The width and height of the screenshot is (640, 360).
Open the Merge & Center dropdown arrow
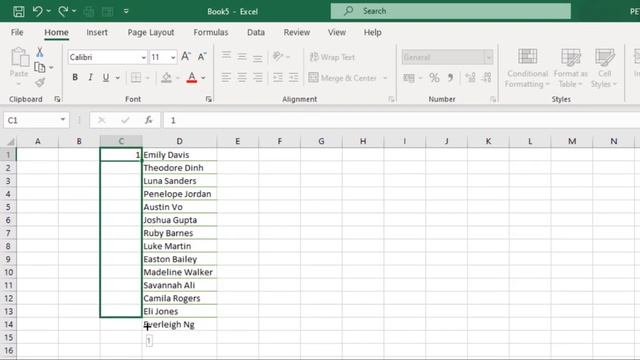pos(385,78)
